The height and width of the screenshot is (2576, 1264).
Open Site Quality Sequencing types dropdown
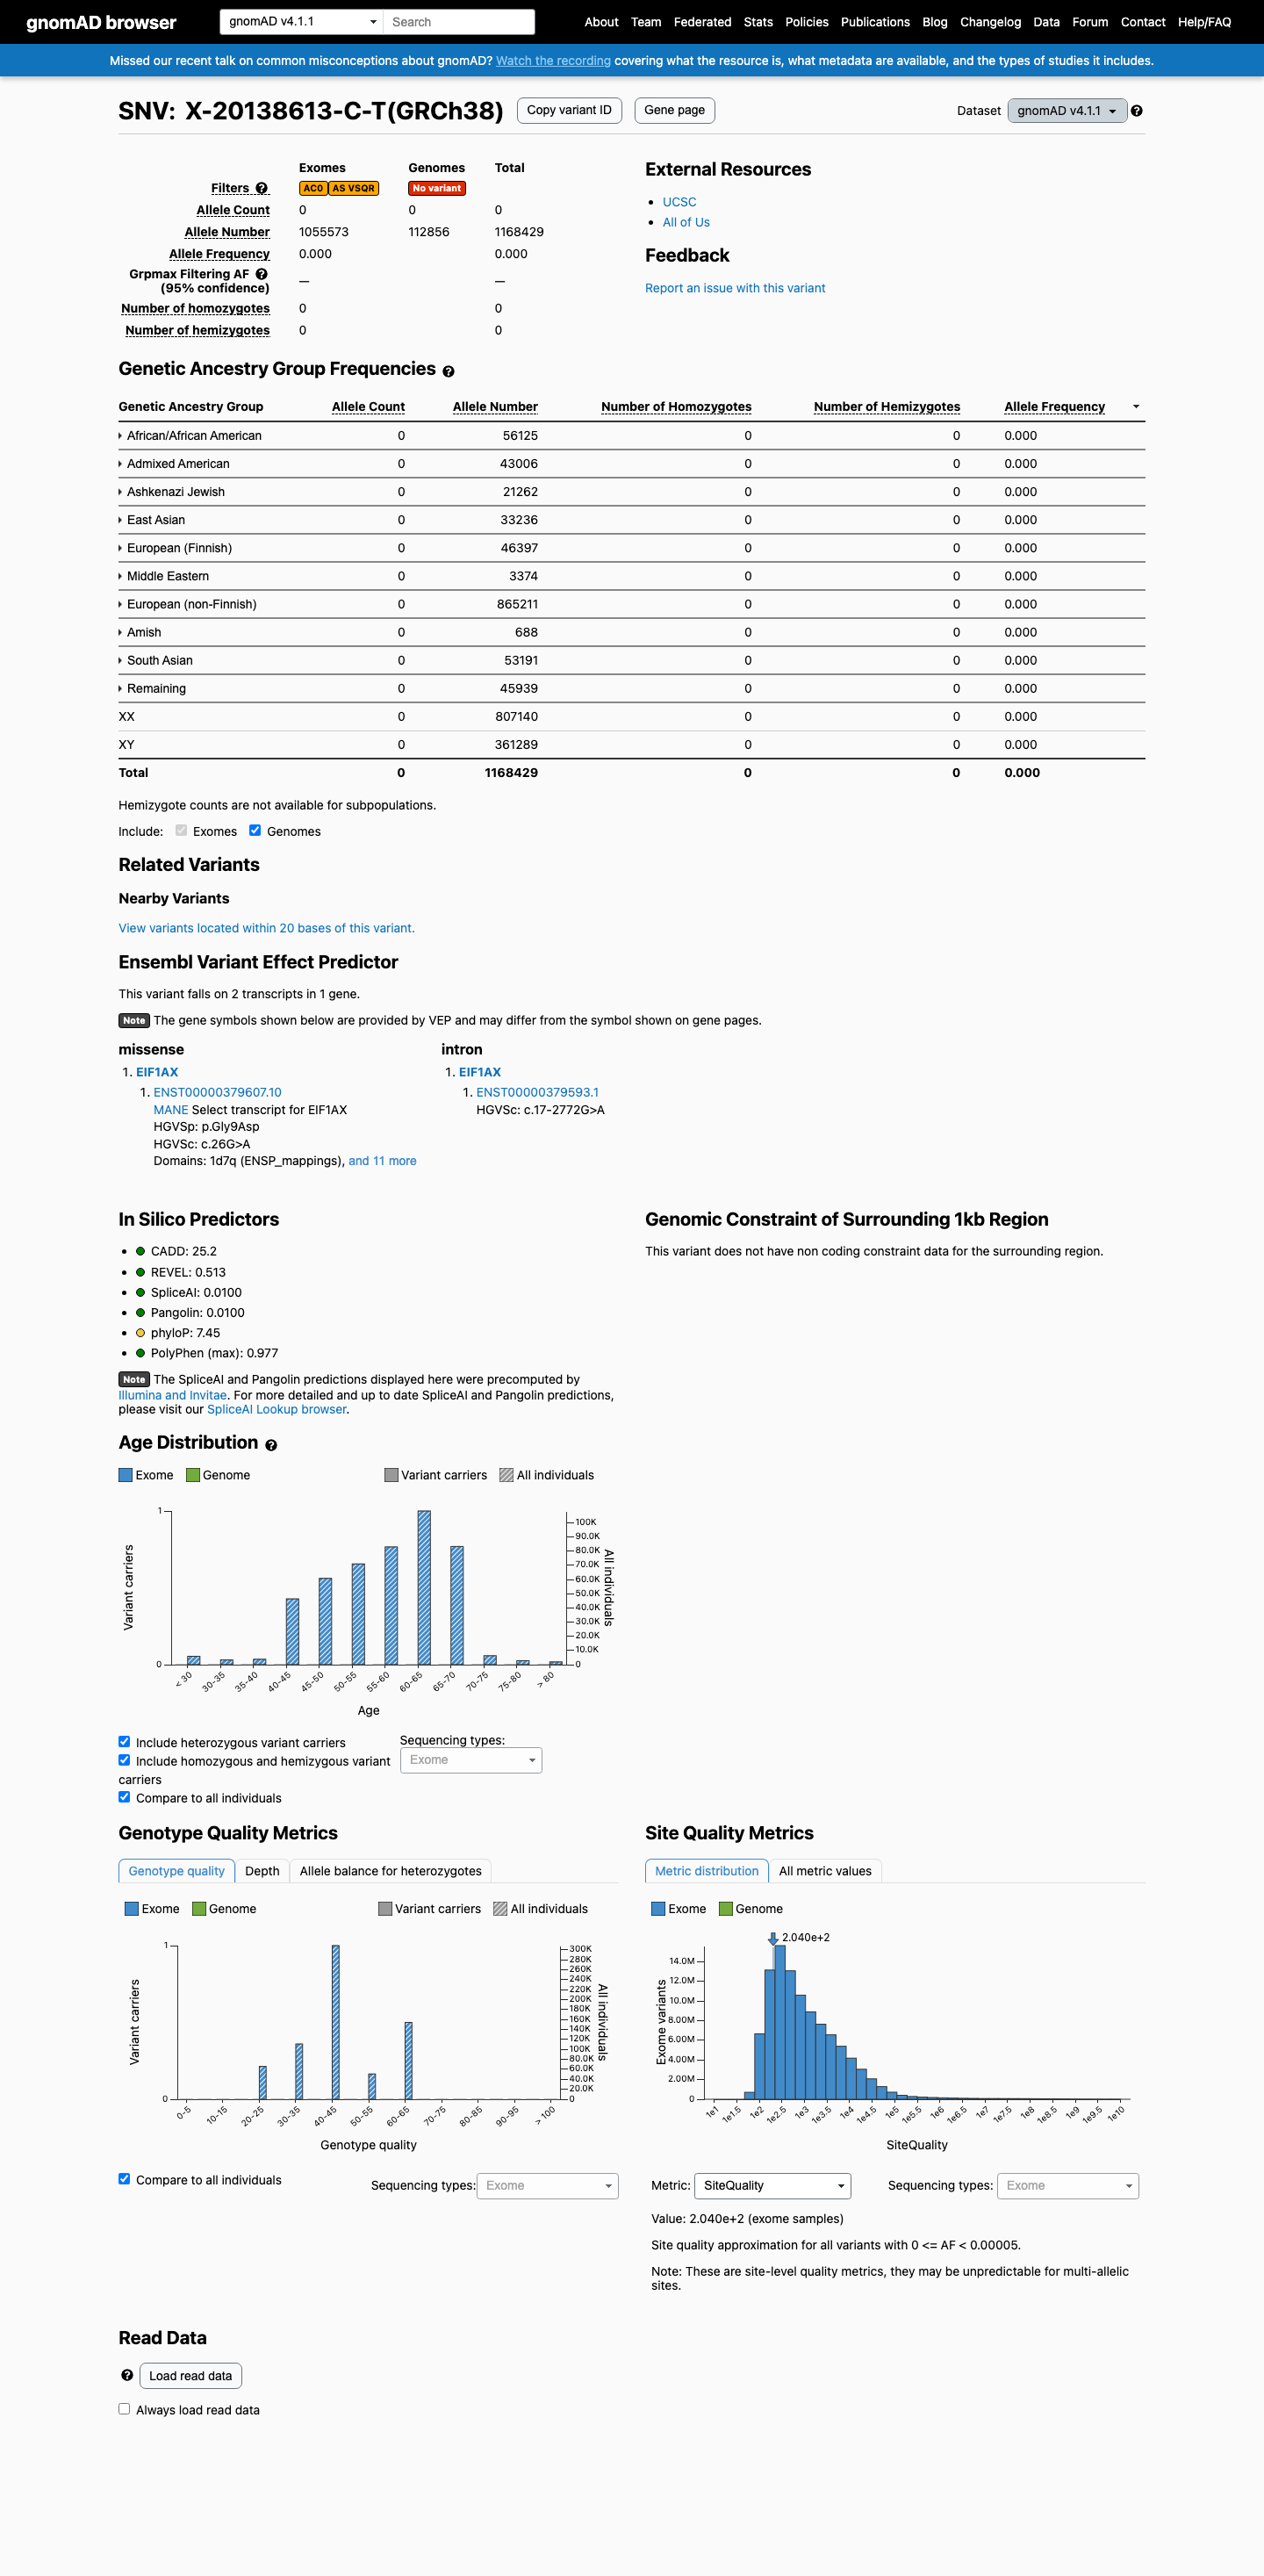point(1068,2186)
